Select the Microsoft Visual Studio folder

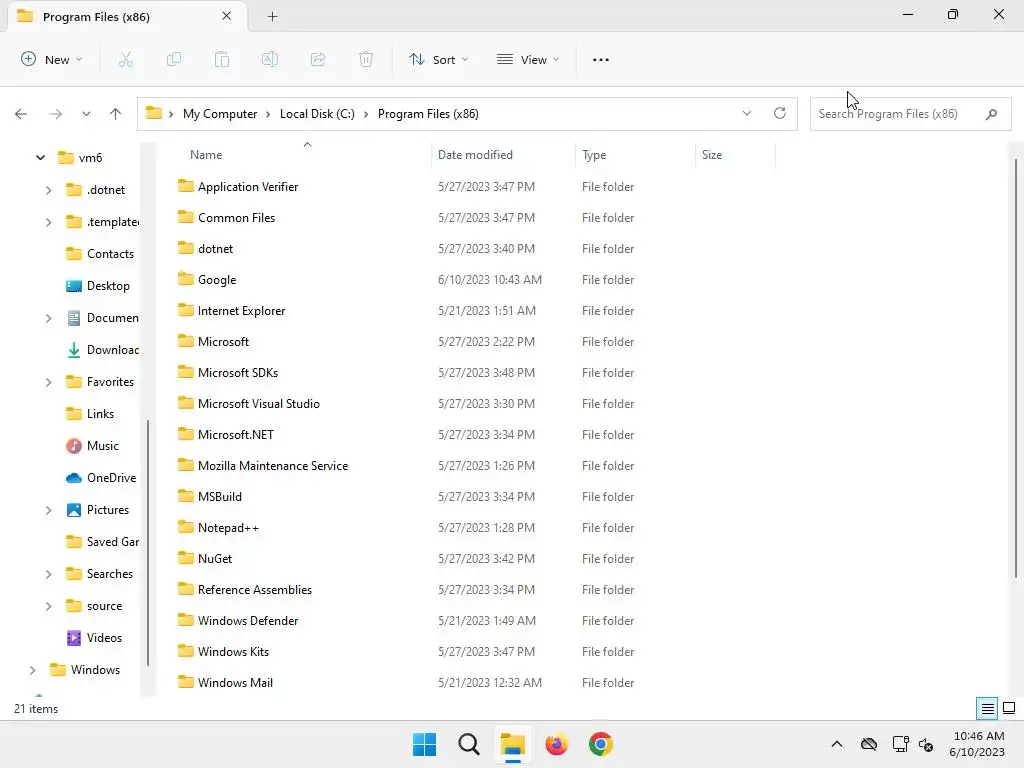click(259, 404)
